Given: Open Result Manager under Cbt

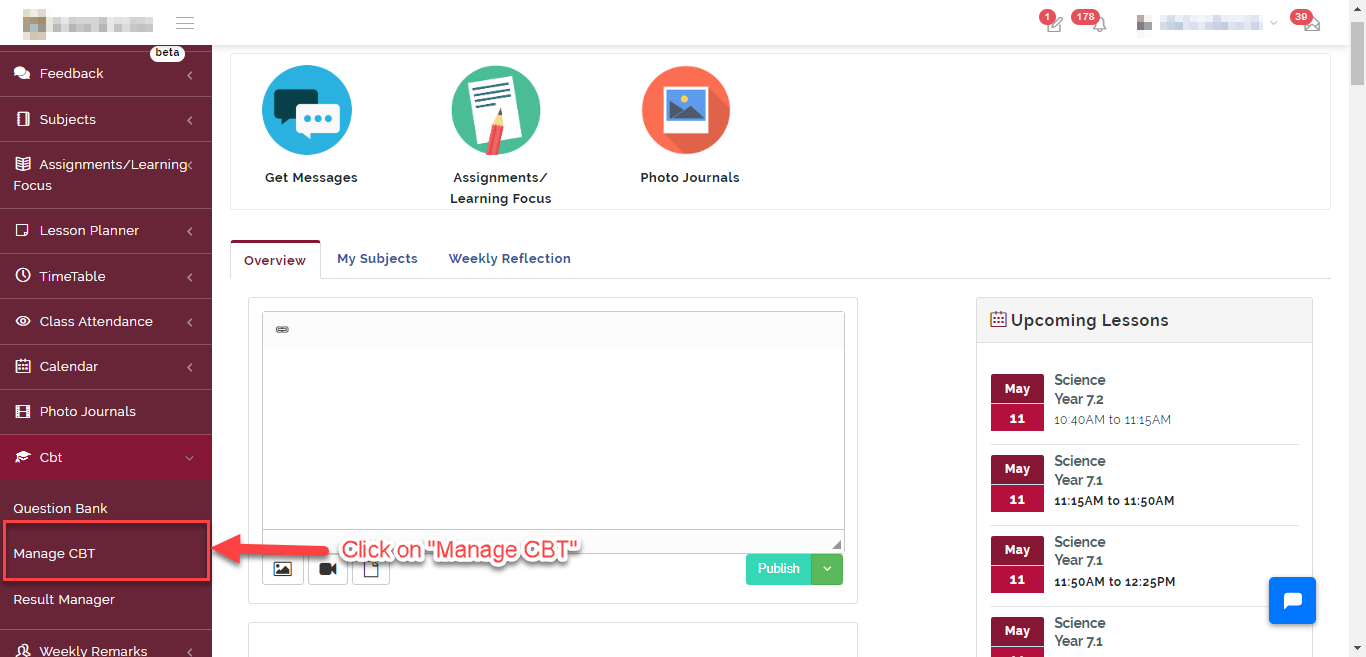Looking at the screenshot, I should (64, 599).
